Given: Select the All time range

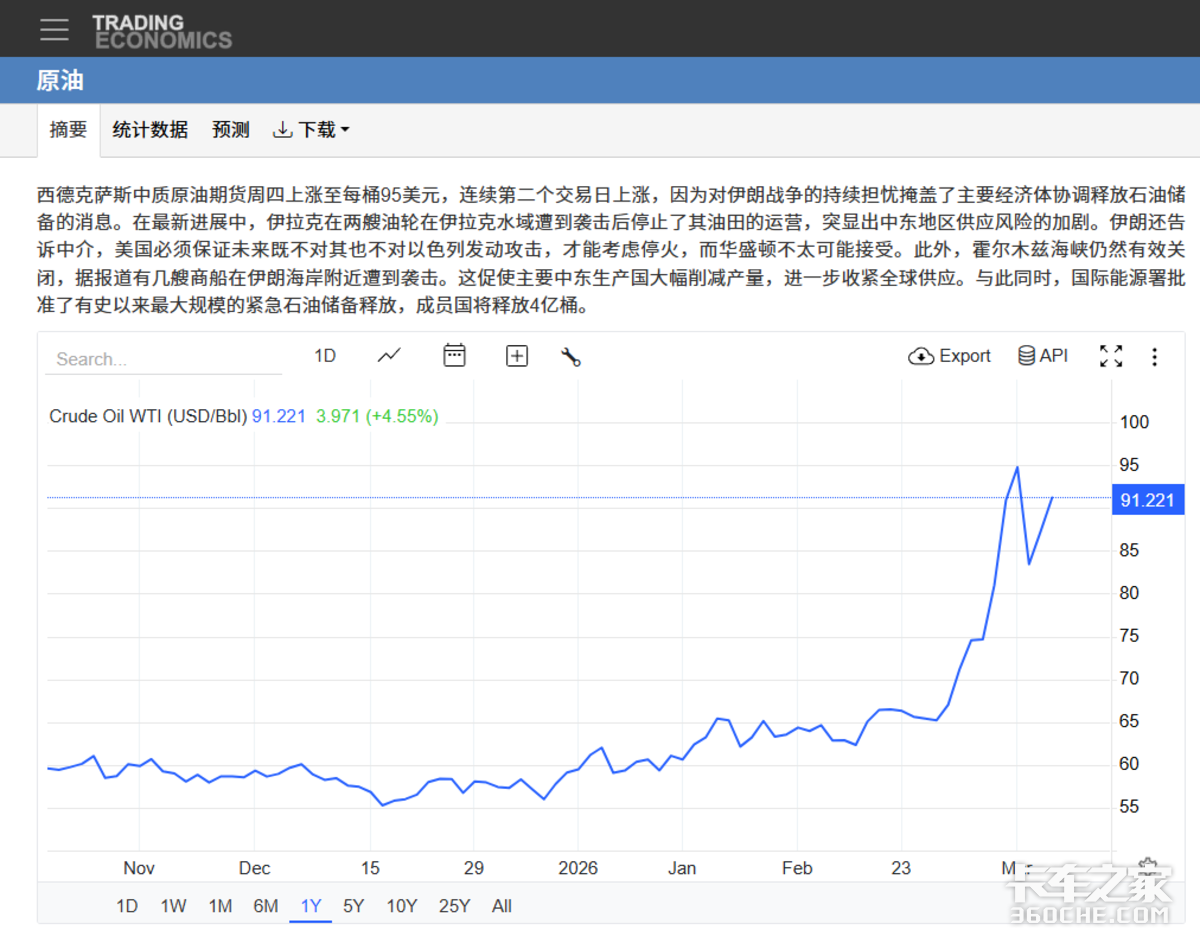Looking at the screenshot, I should click(502, 906).
